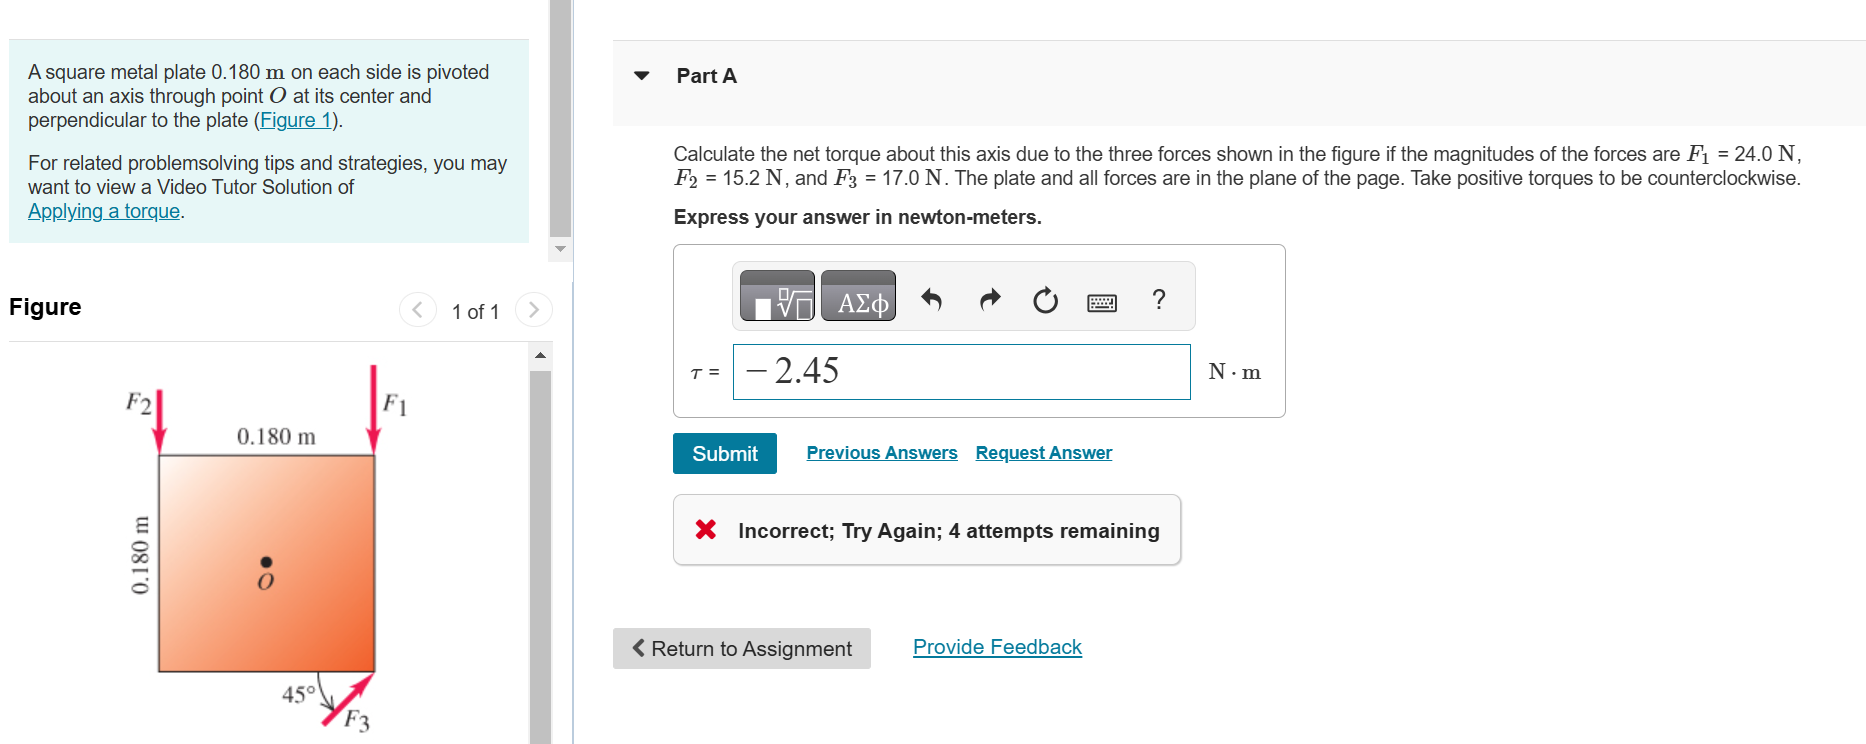Undo the last answer edit
The width and height of the screenshot is (1866, 744).
931,299
